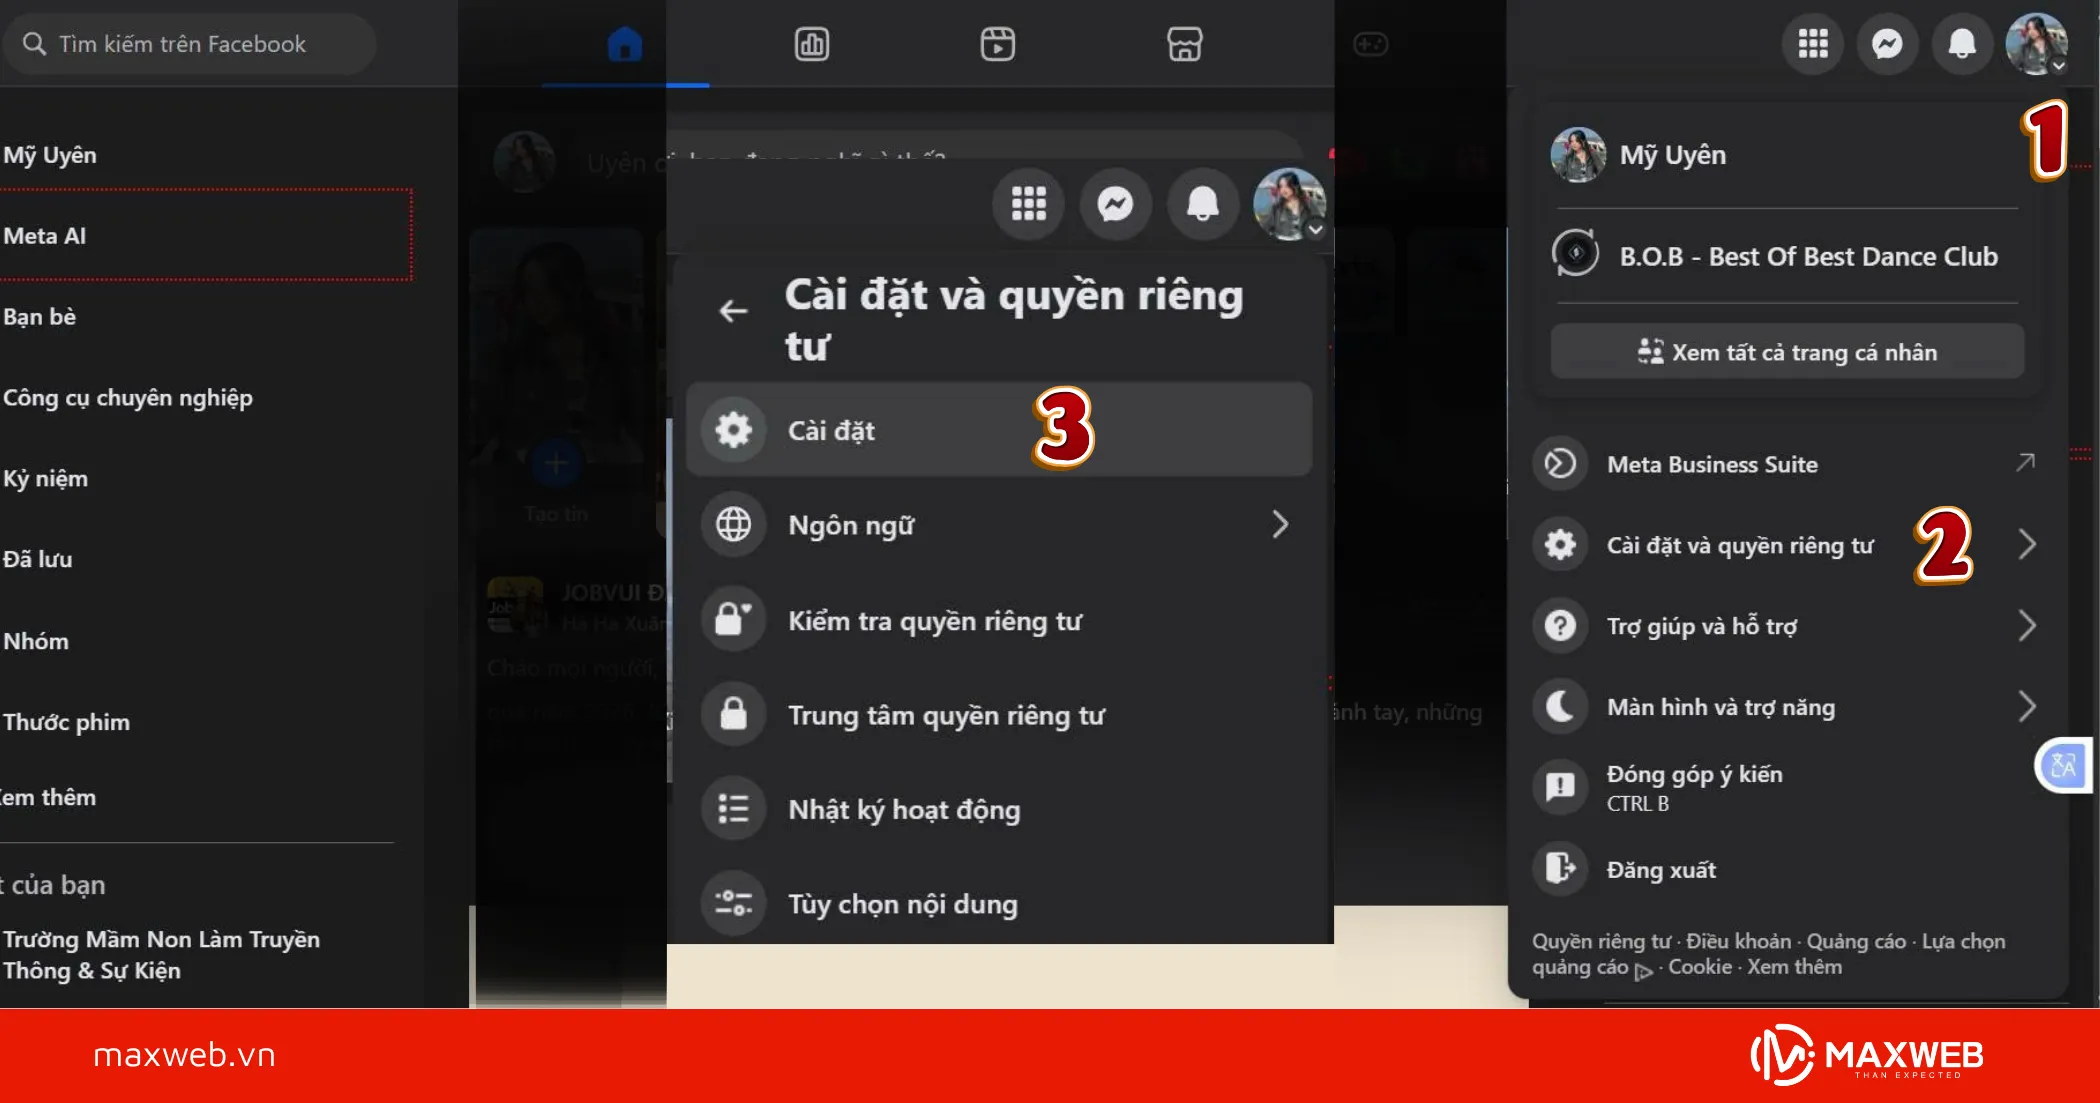Open the notifications bell in the top-right header
The height and width of the screenshot is (1103, 2100).
coord(1962,44)
